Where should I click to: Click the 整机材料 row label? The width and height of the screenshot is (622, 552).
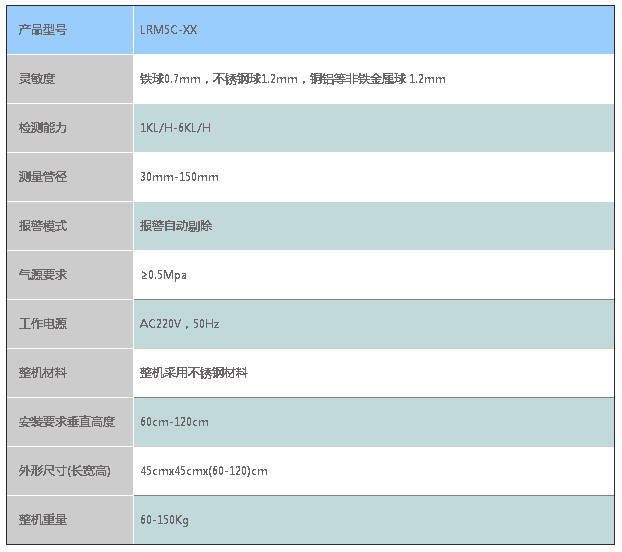[x=43, y=373]
